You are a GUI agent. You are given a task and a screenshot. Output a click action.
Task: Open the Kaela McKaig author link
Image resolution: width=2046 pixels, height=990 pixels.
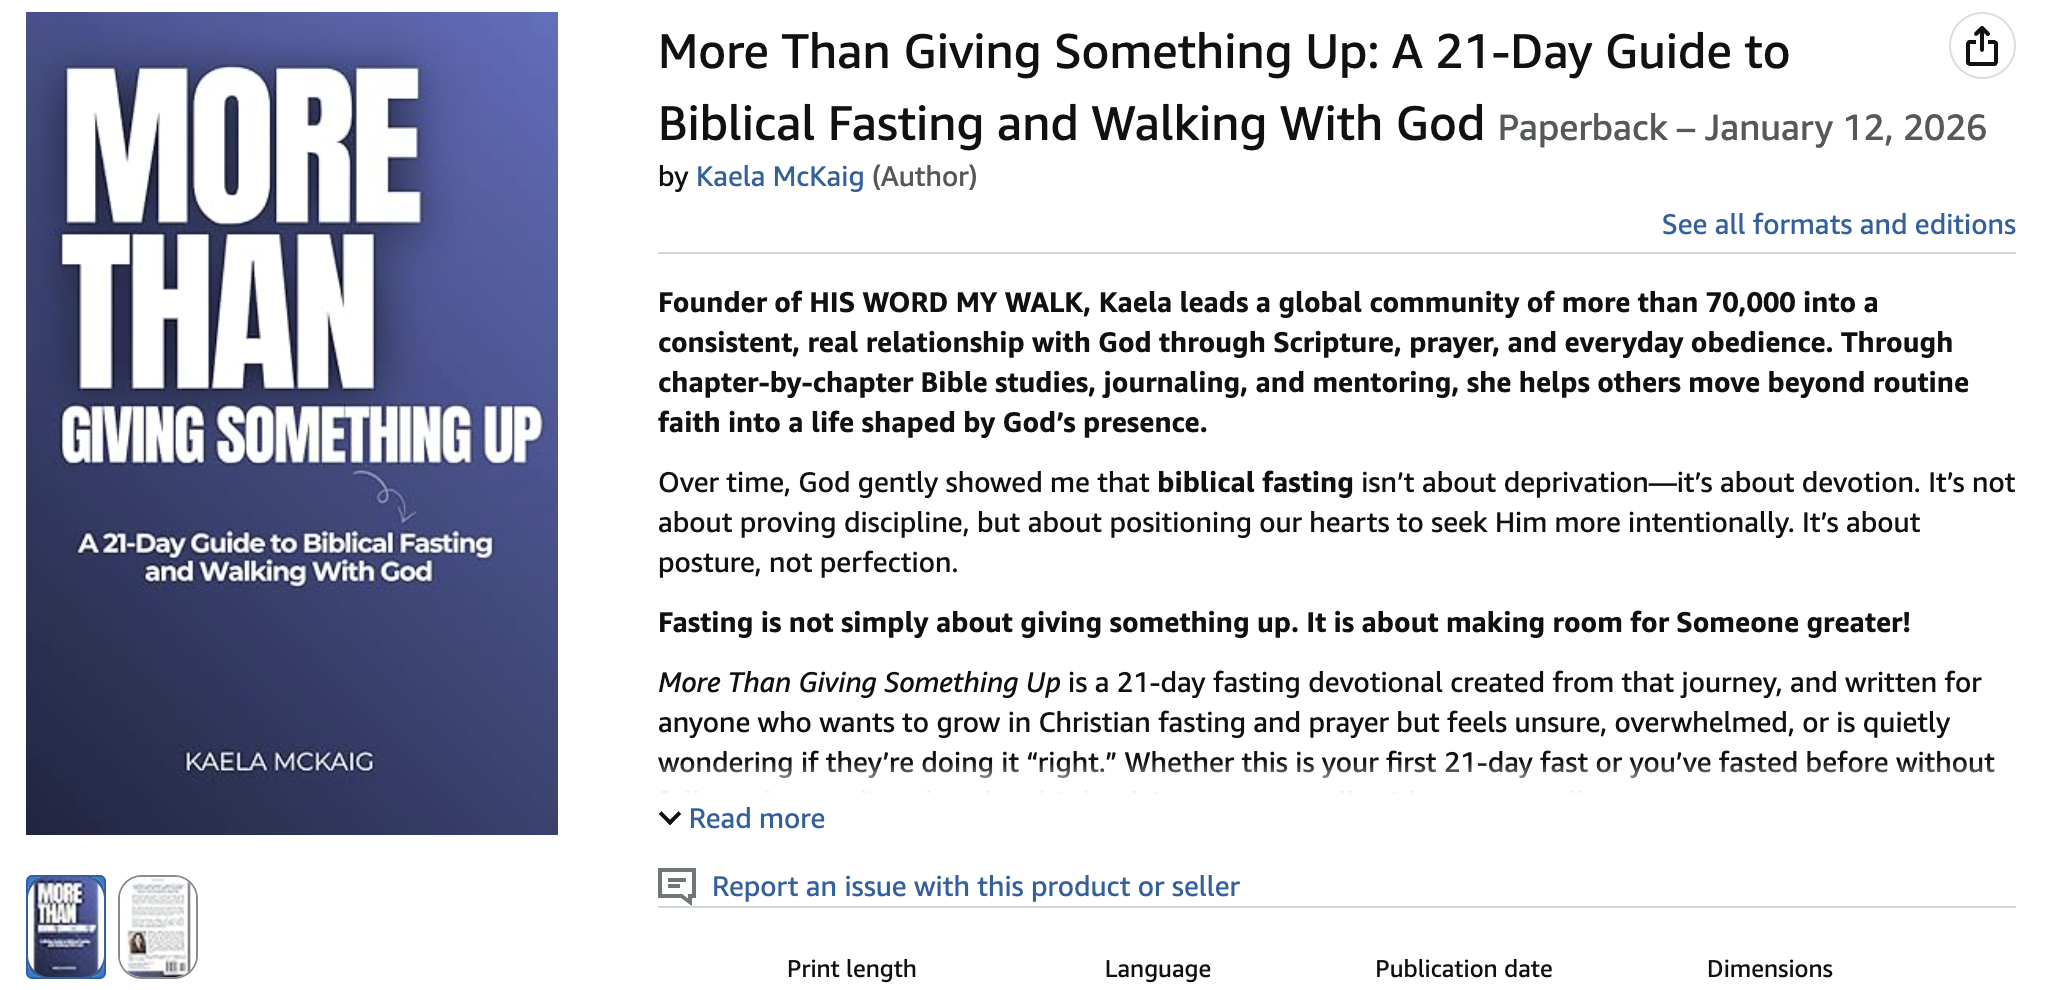[x=779, y=177]
